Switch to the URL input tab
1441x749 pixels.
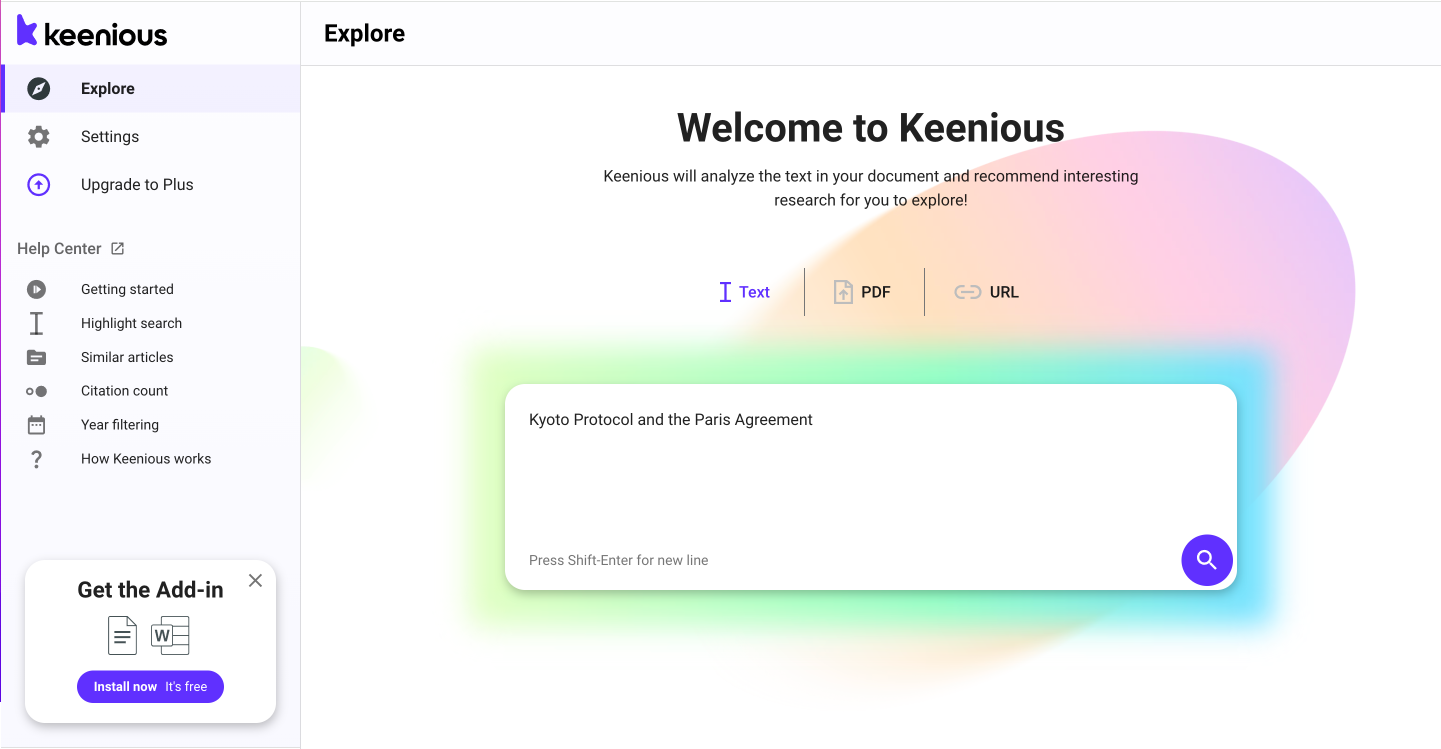986,292
